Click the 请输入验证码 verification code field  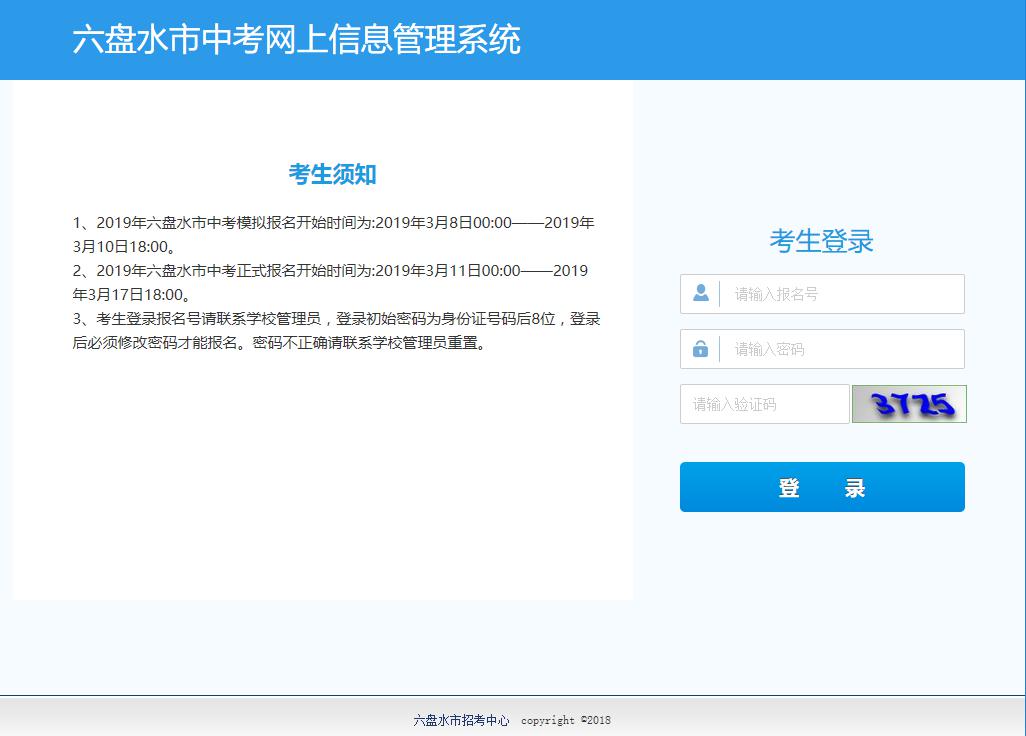tap(765, 404)
